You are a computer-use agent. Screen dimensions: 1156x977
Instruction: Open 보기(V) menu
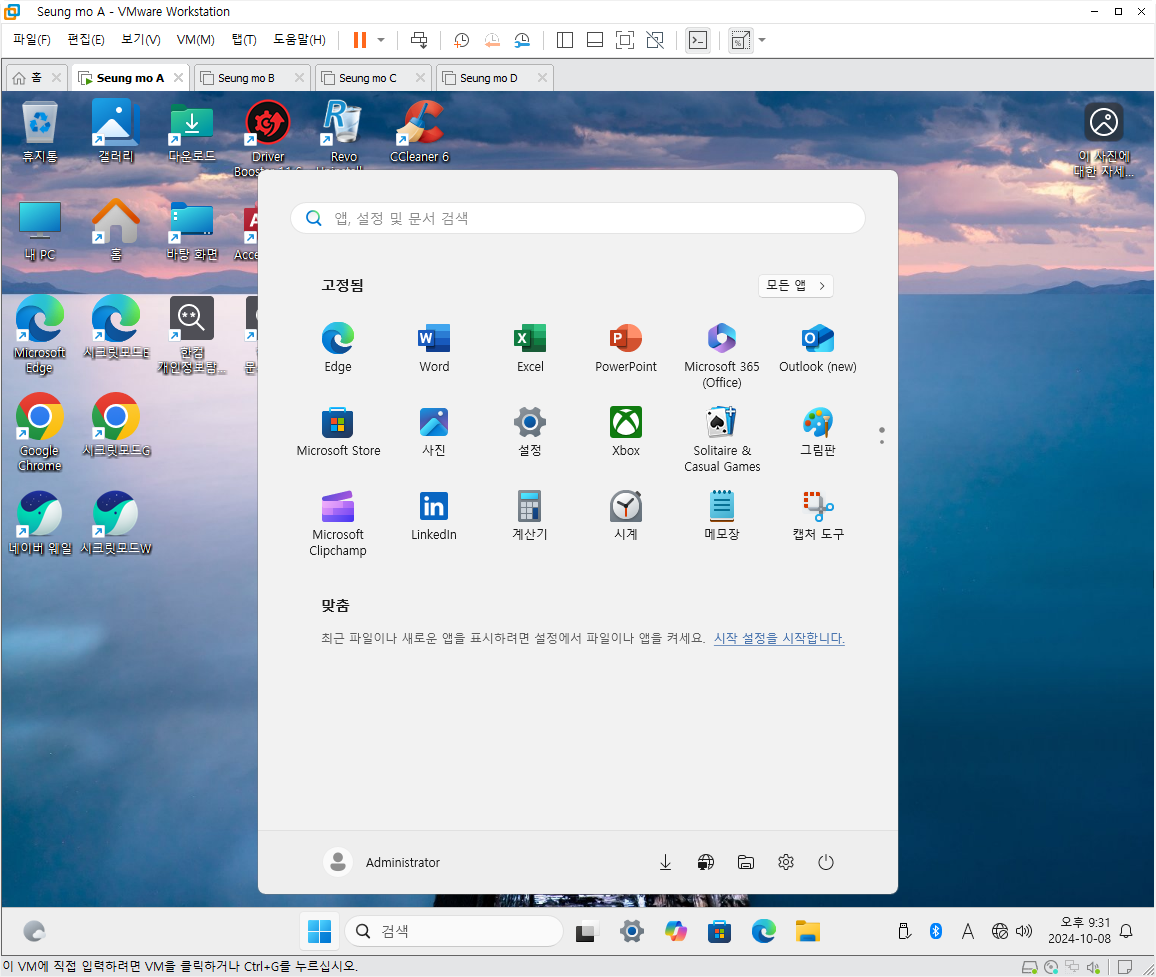(141, 40)
